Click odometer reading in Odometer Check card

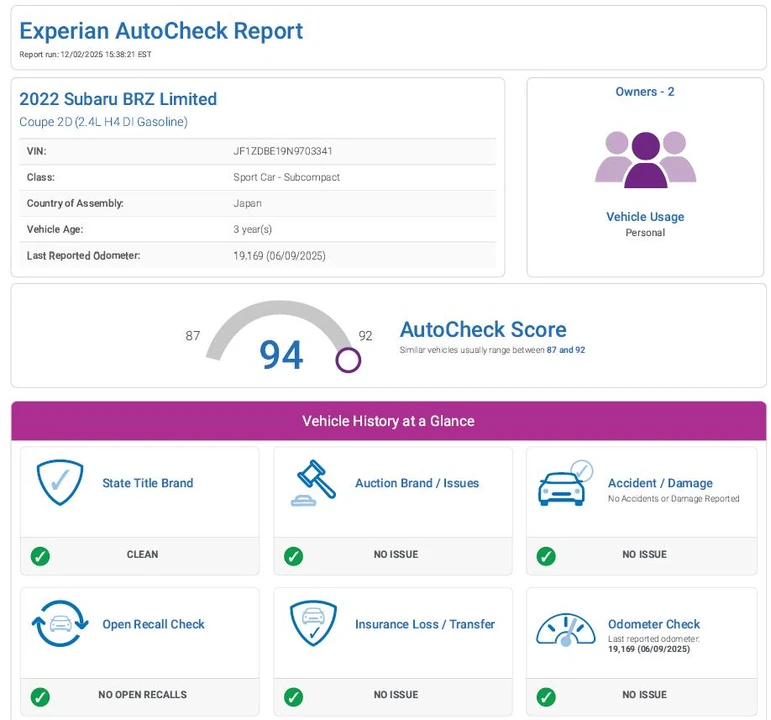[649, 649]
